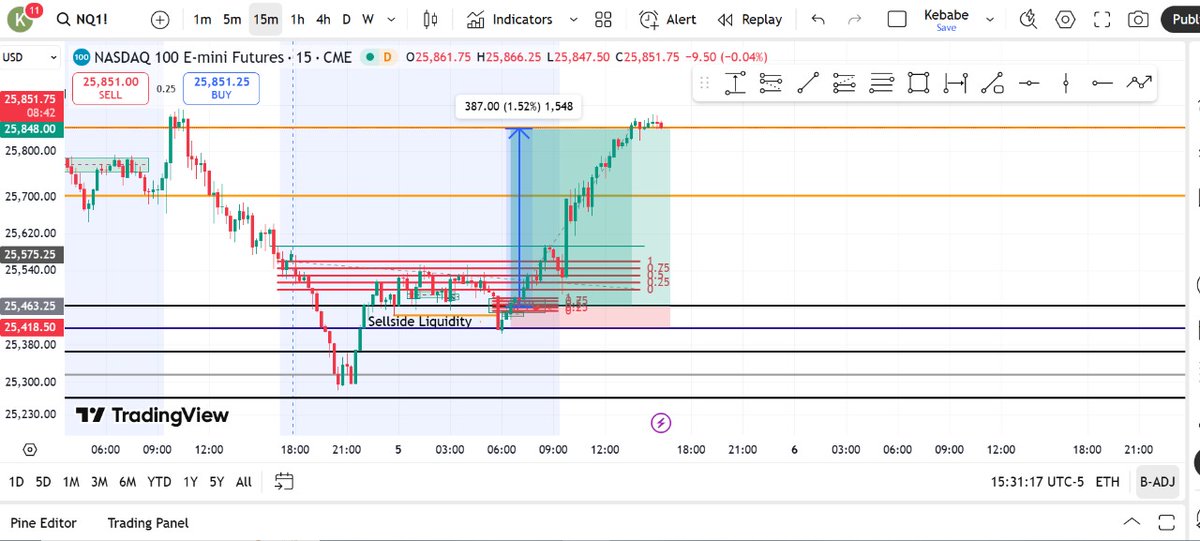Expand the timeframe interval dropdown
This screenshot has height=541, width=1200.
[x=392, y=19]
